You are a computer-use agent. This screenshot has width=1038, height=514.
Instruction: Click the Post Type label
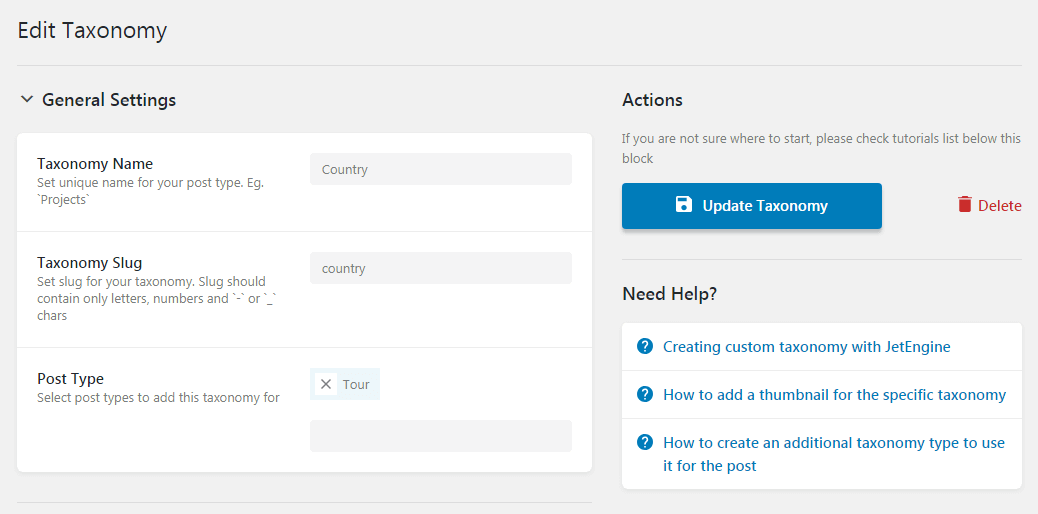70,379
